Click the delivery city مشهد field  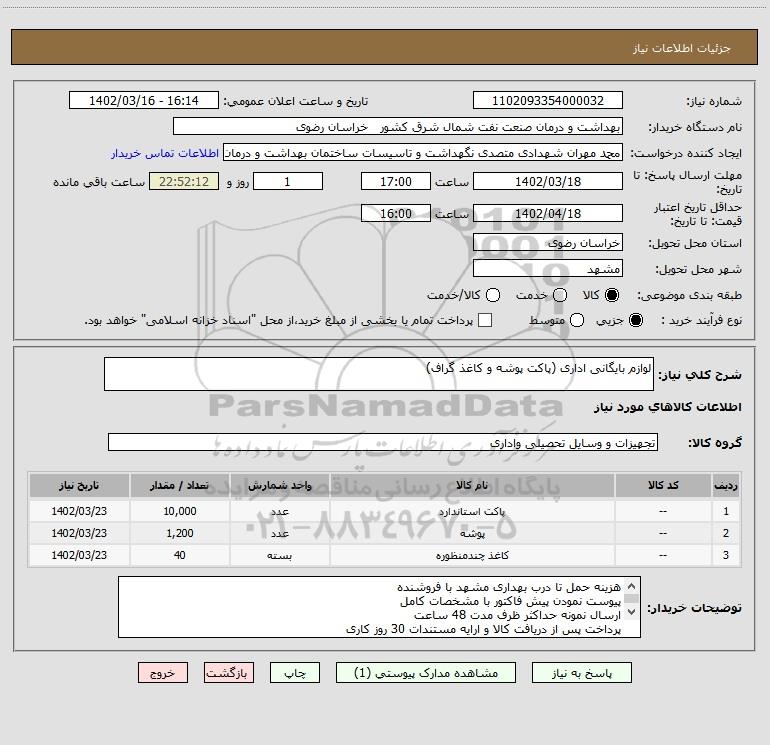(548, 269)
